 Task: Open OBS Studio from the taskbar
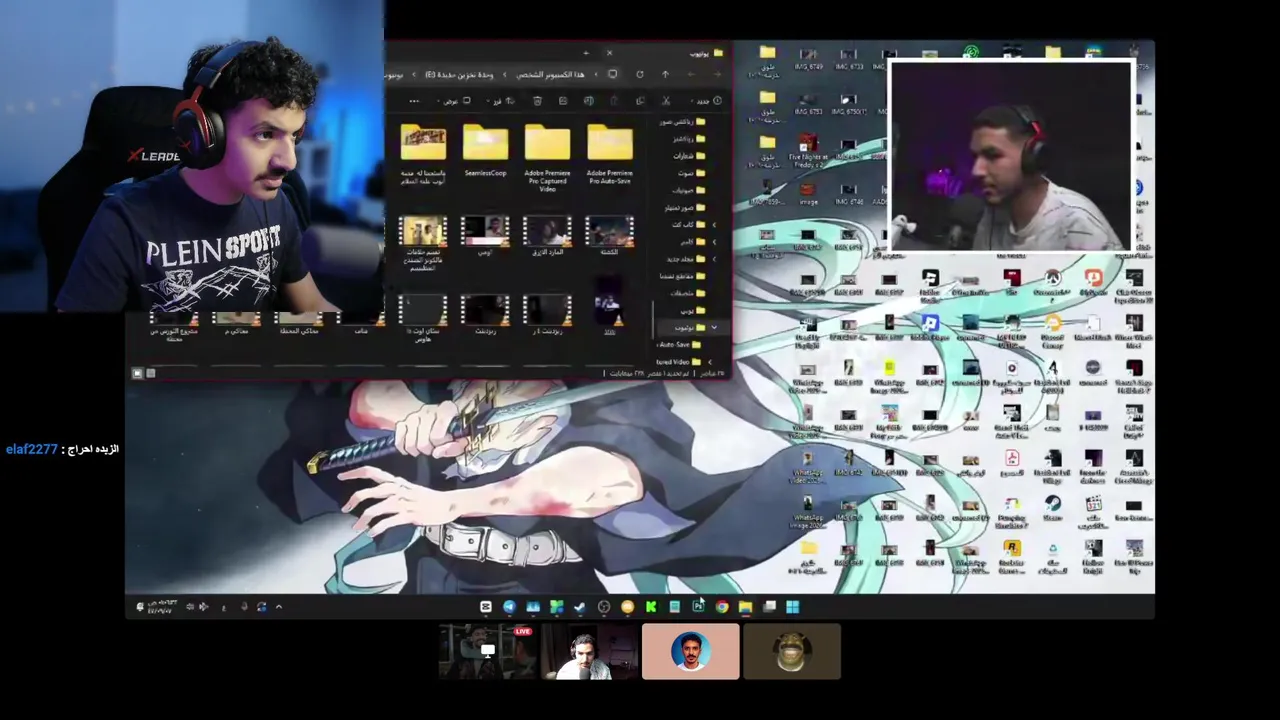[x=604, y=607]
